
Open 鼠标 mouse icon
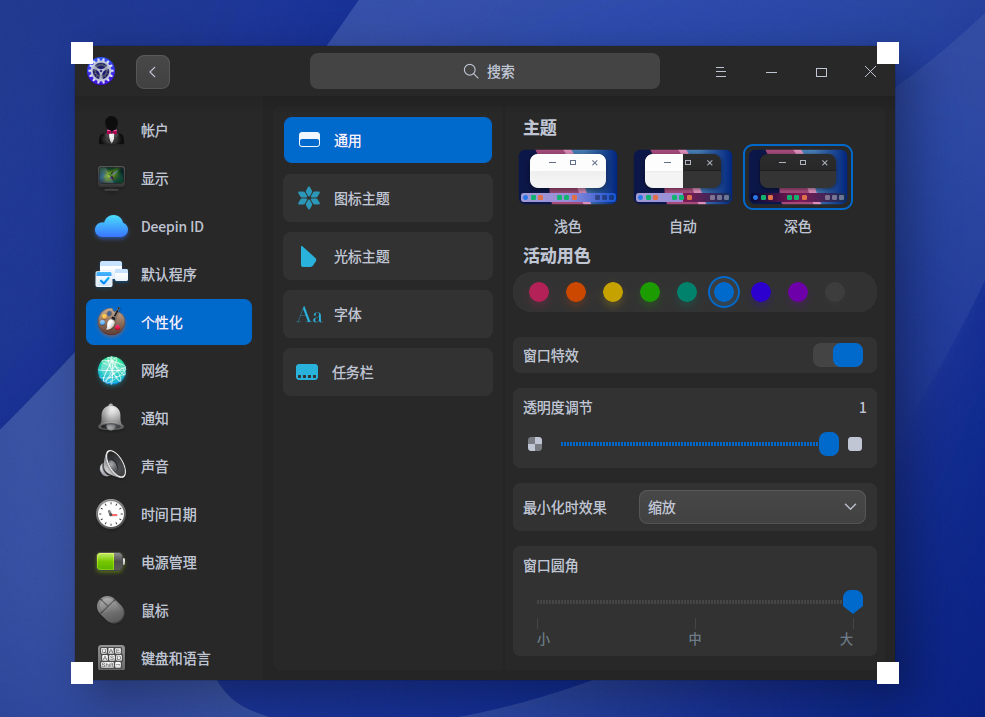[x=111, y=610]
